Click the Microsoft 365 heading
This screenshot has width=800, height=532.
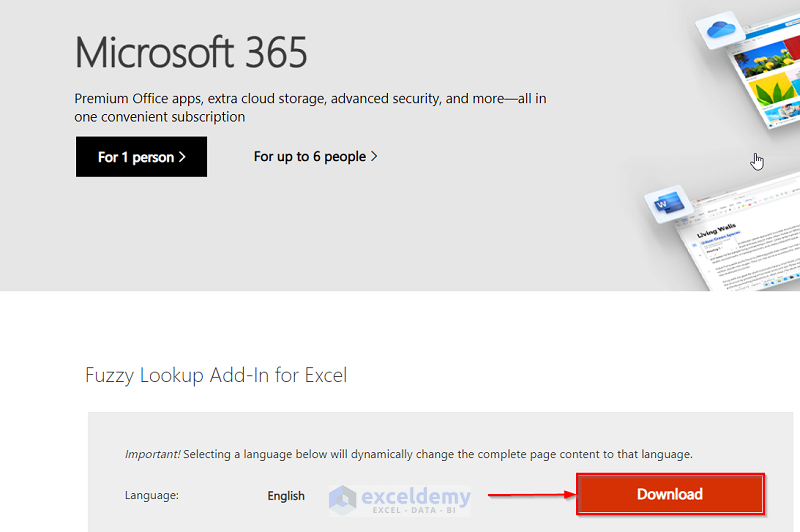[x=191, y=52]
